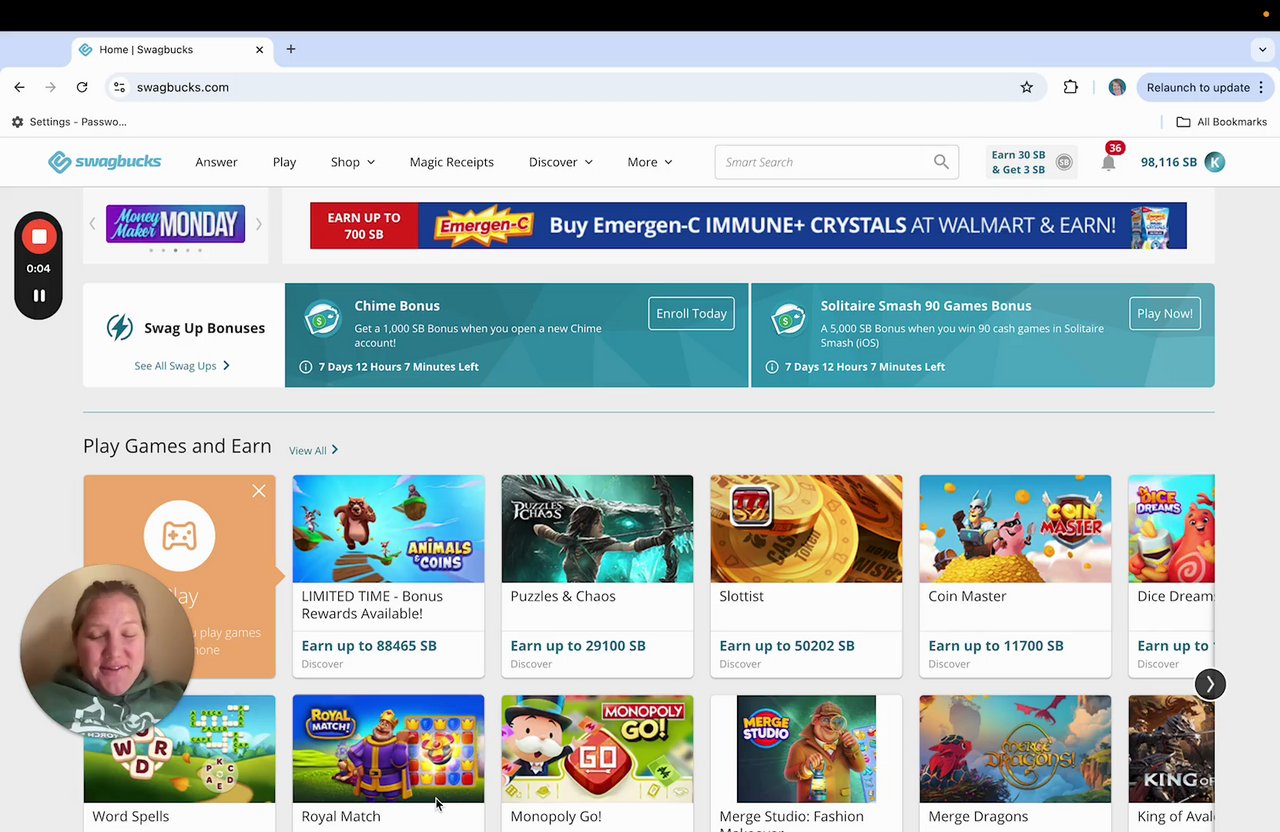The image size is (1280, 832).
Task: Open the tab search chevron
Action: click(x=1262, y=49)
